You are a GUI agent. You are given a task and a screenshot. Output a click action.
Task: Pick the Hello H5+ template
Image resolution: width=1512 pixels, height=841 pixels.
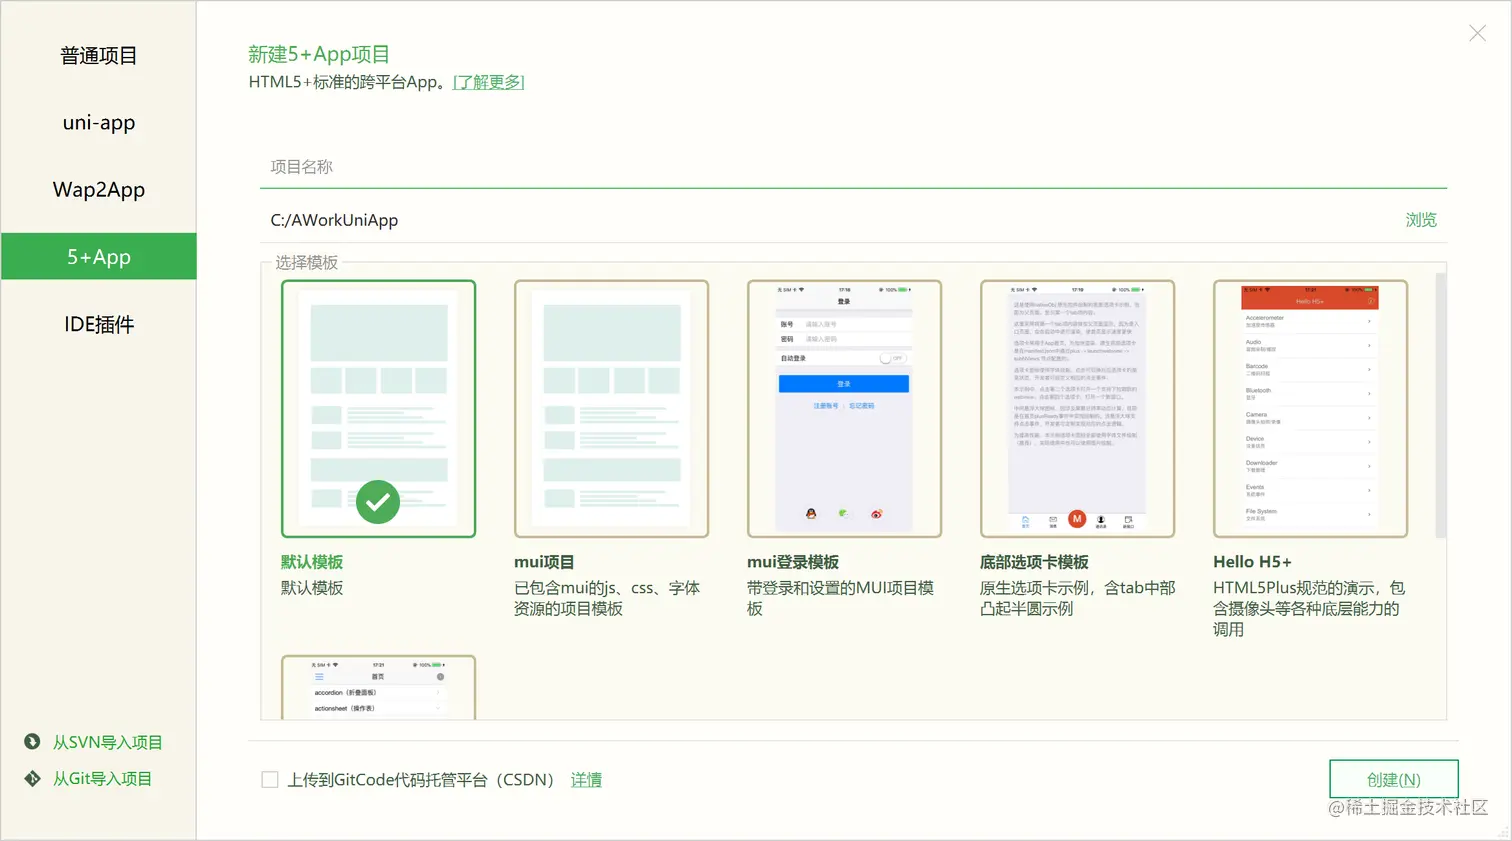click(1311, 410)
